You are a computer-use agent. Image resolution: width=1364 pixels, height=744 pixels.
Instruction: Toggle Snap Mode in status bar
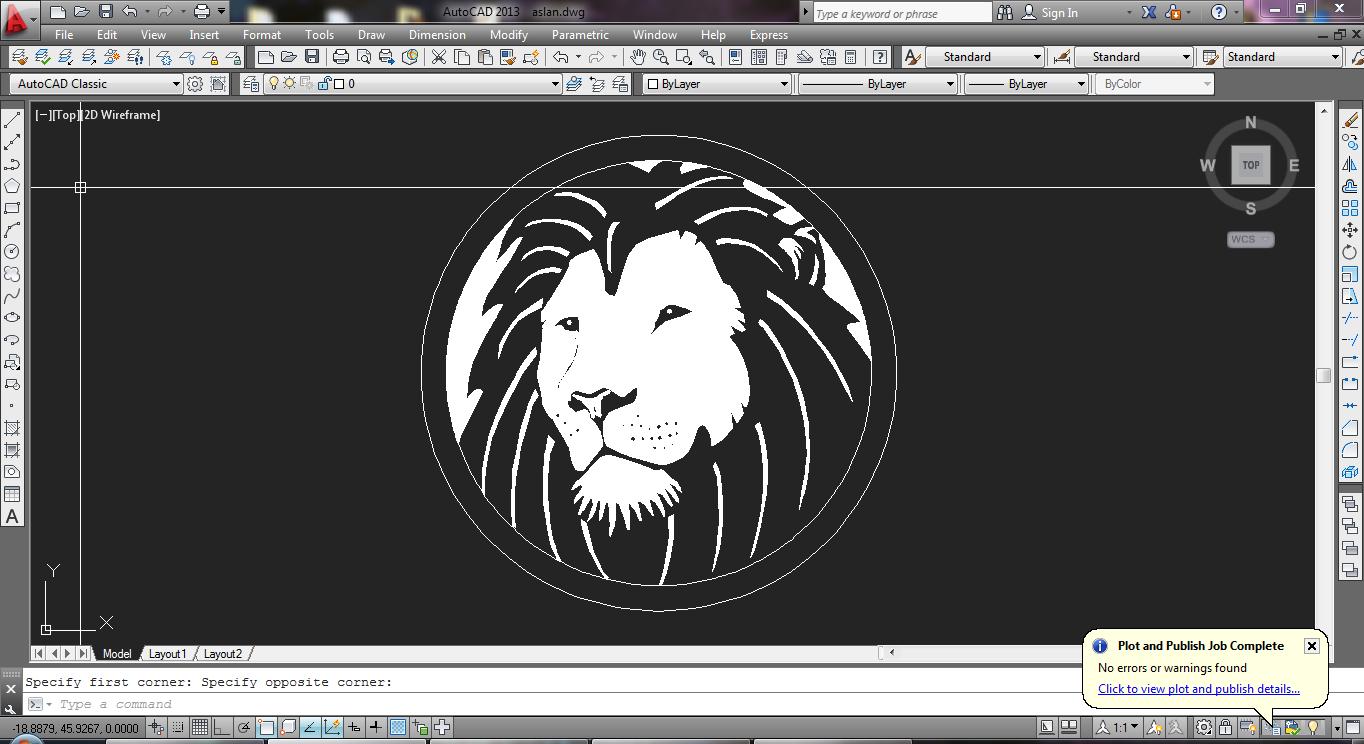point(177,727)
